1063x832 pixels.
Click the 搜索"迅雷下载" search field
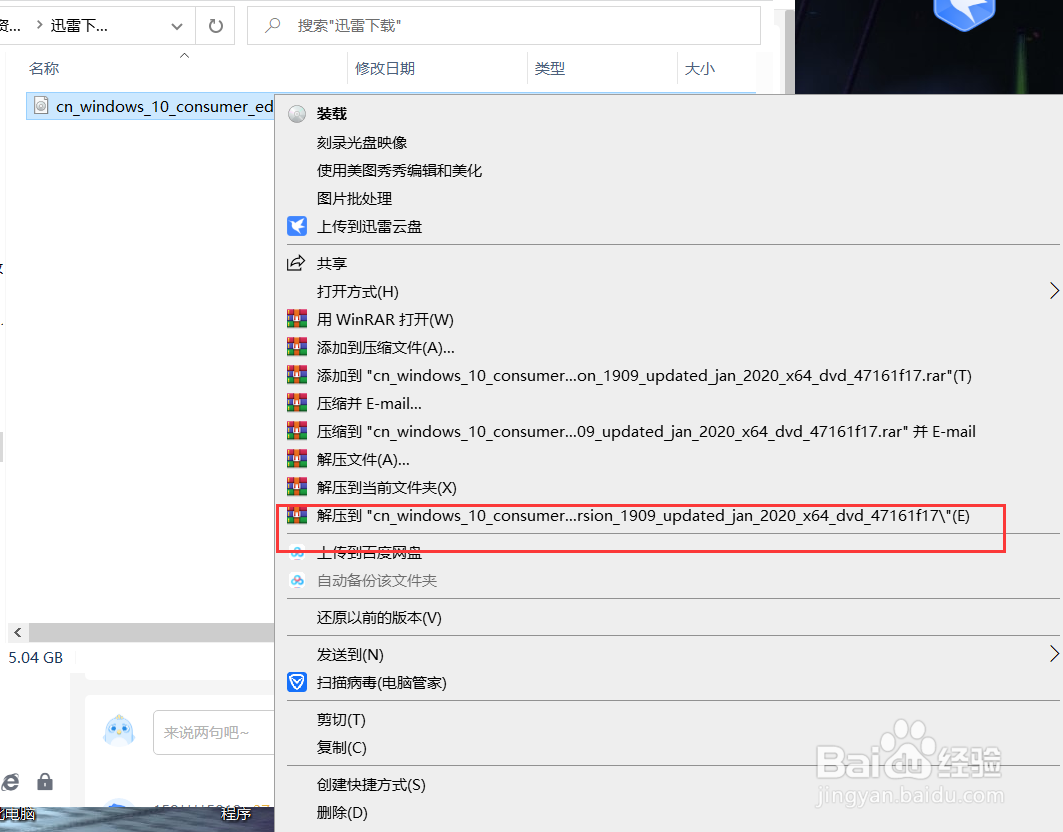504,26
